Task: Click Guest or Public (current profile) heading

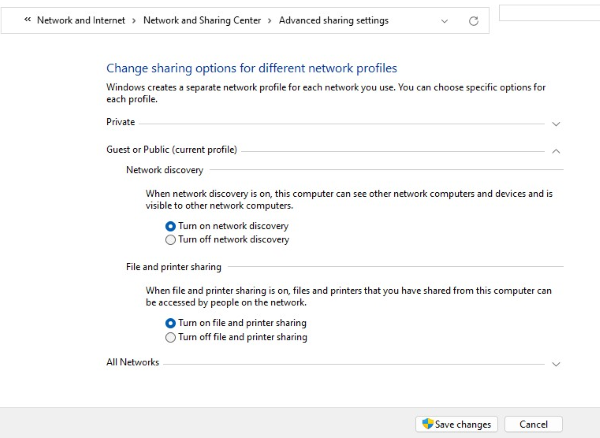Action: [x=172, y=150]
